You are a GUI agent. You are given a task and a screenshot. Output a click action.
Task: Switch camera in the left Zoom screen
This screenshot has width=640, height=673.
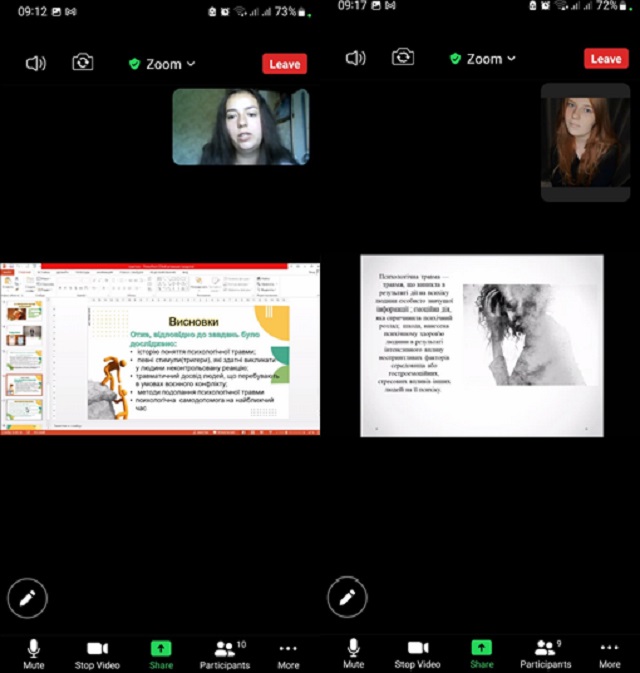[x=83, y=63]
